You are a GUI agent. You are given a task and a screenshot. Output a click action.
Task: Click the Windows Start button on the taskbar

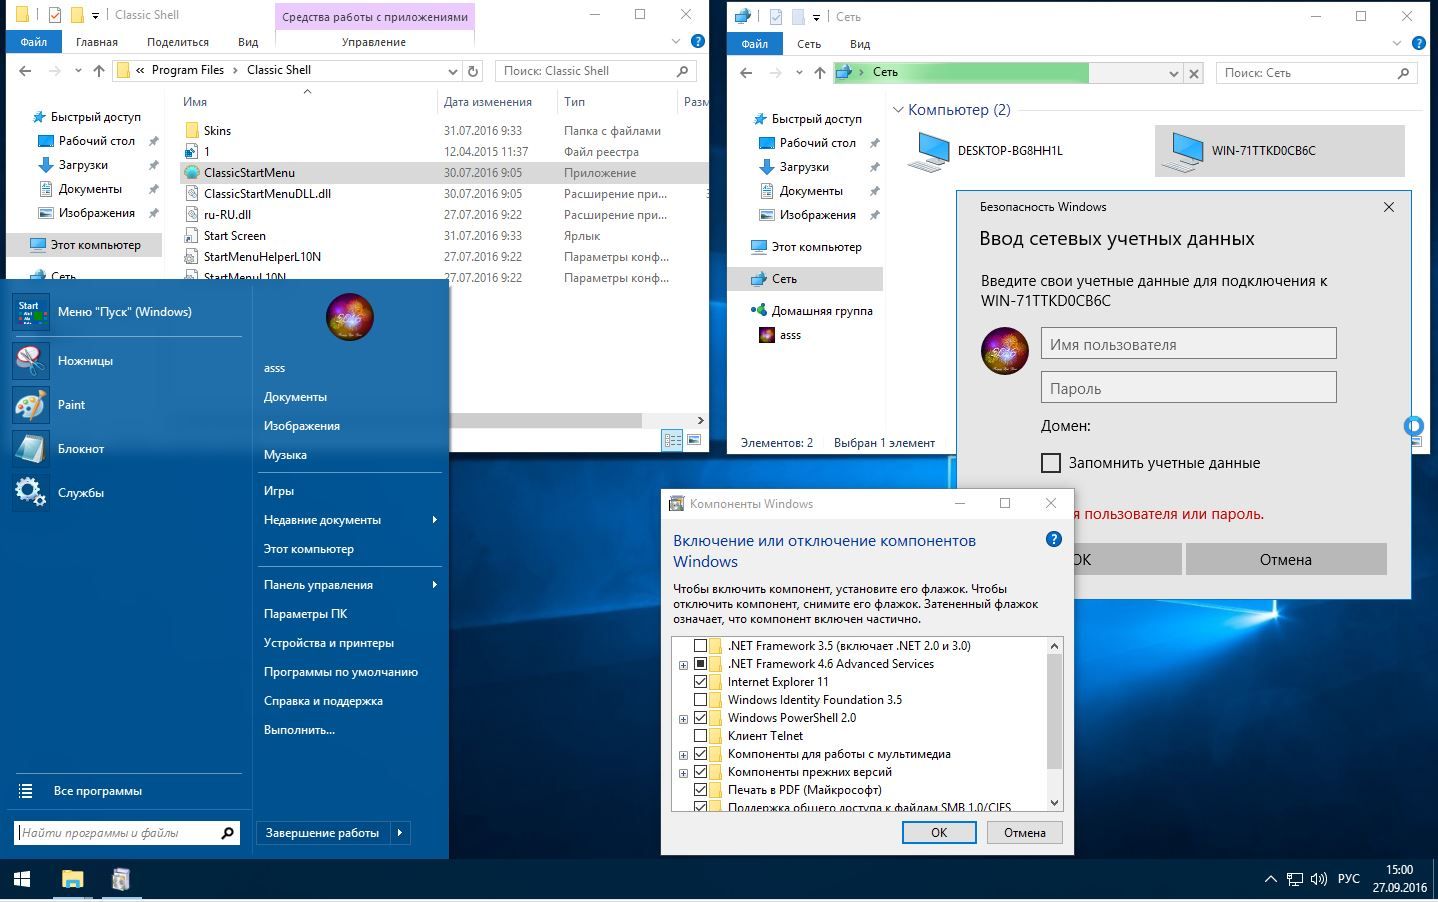click(22, 879)
